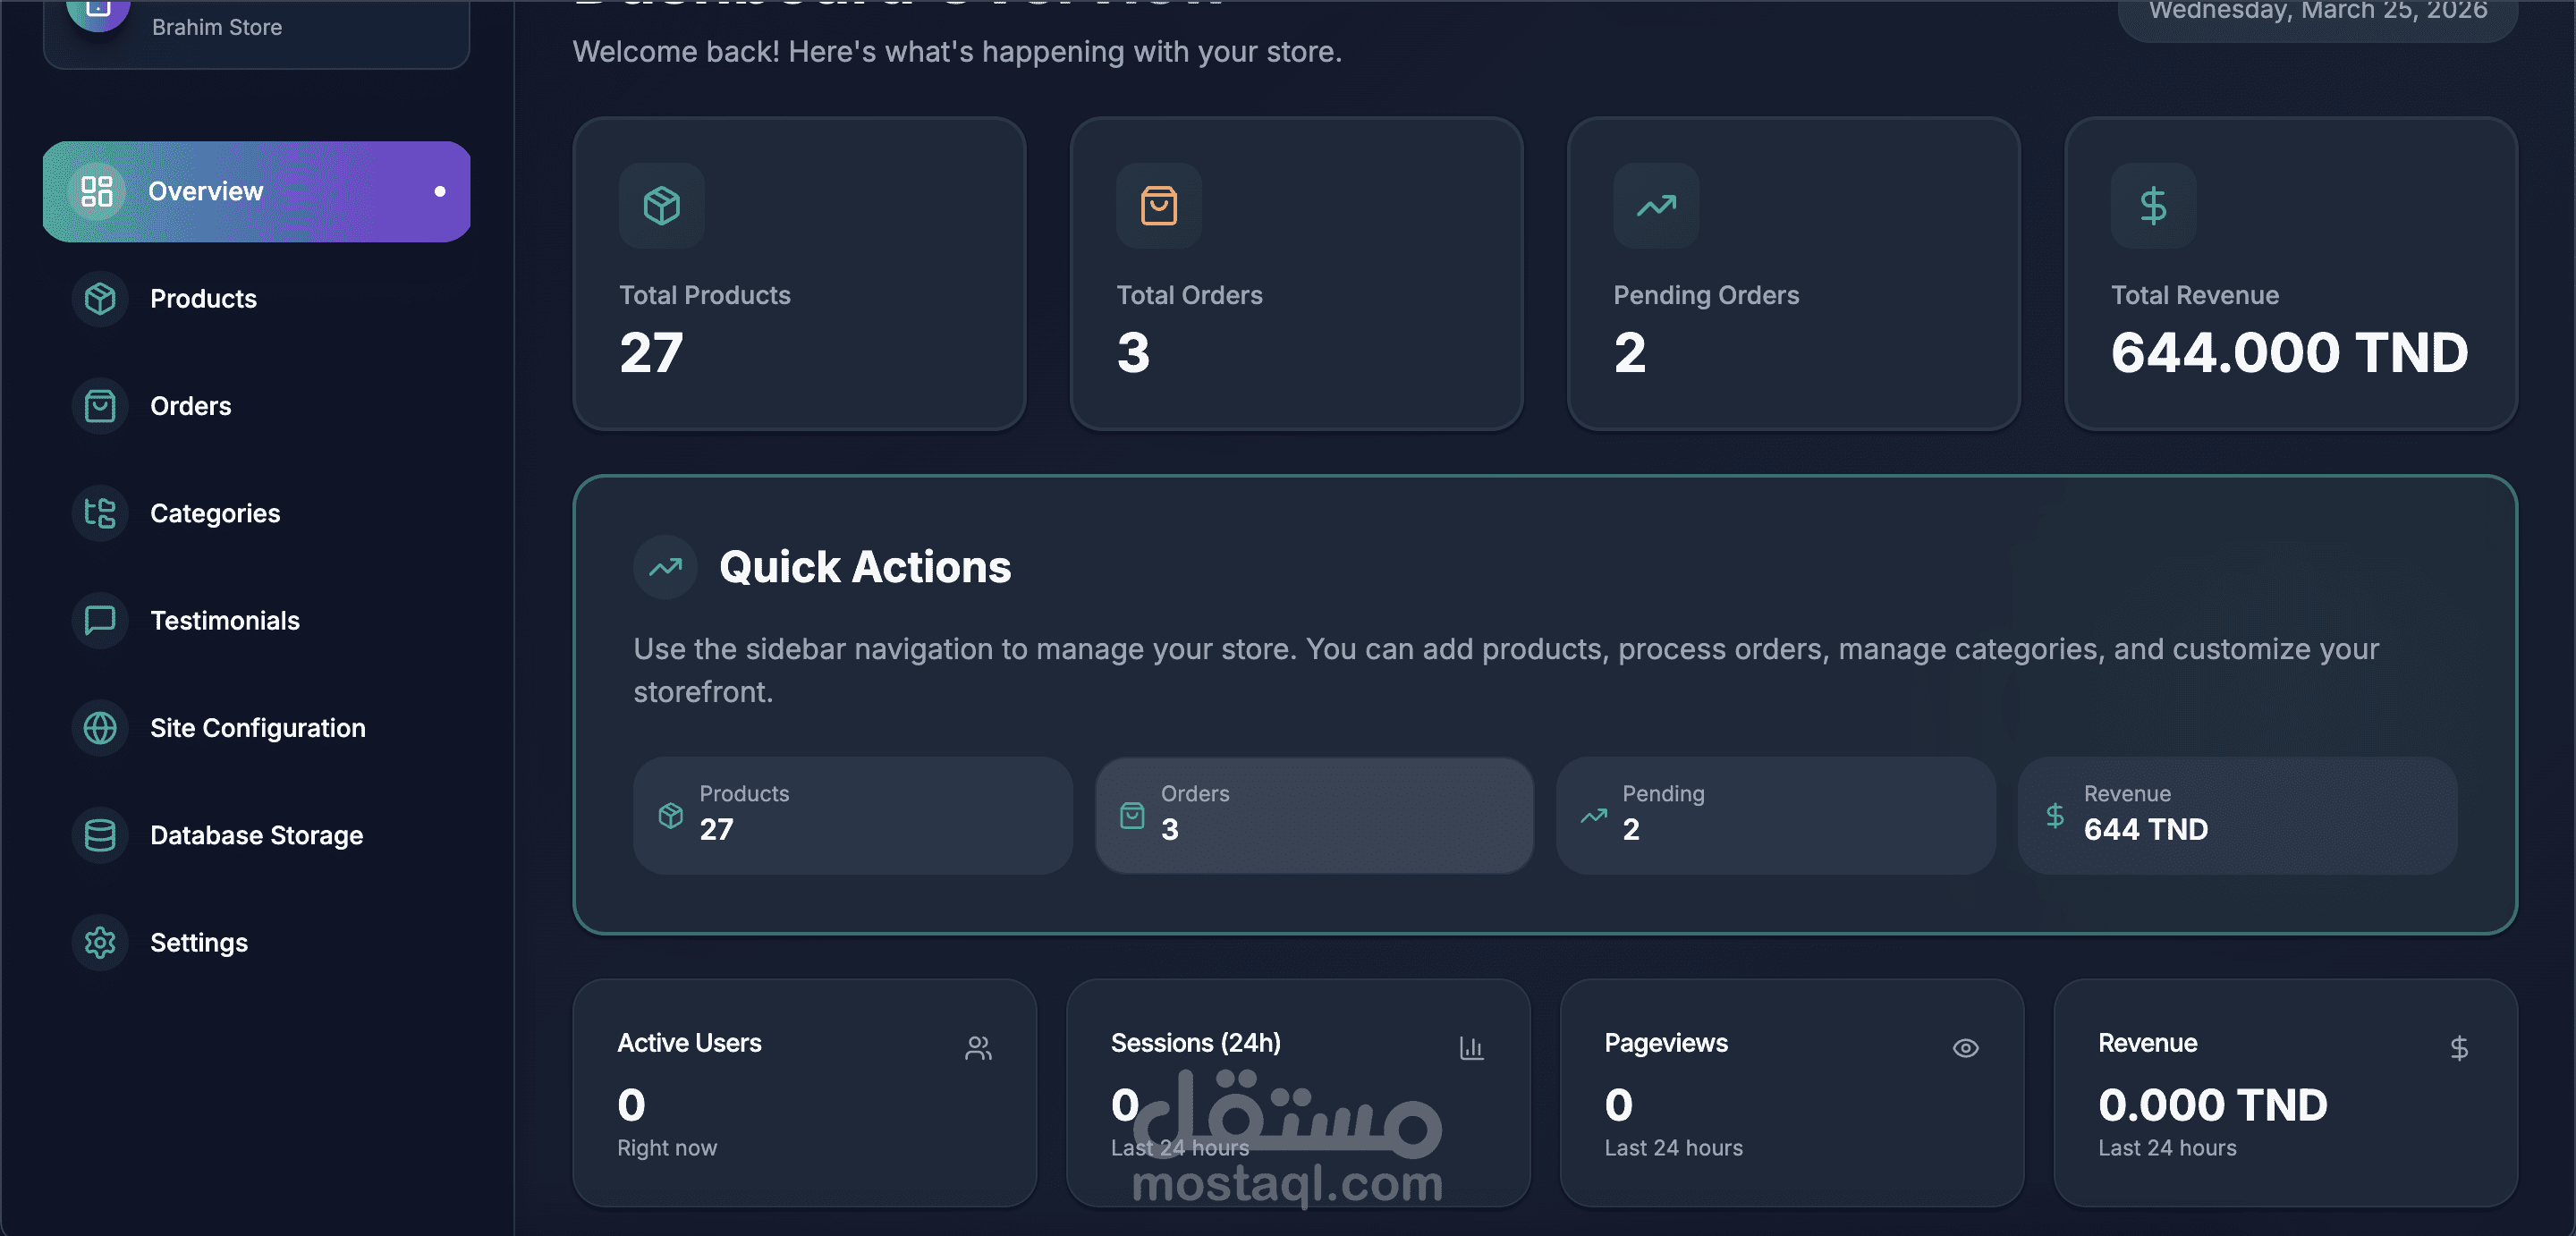Screen dimensions: 2576x1236
Task: Click the eye icon on Pageviews card
Action: pos(1965,1048)
